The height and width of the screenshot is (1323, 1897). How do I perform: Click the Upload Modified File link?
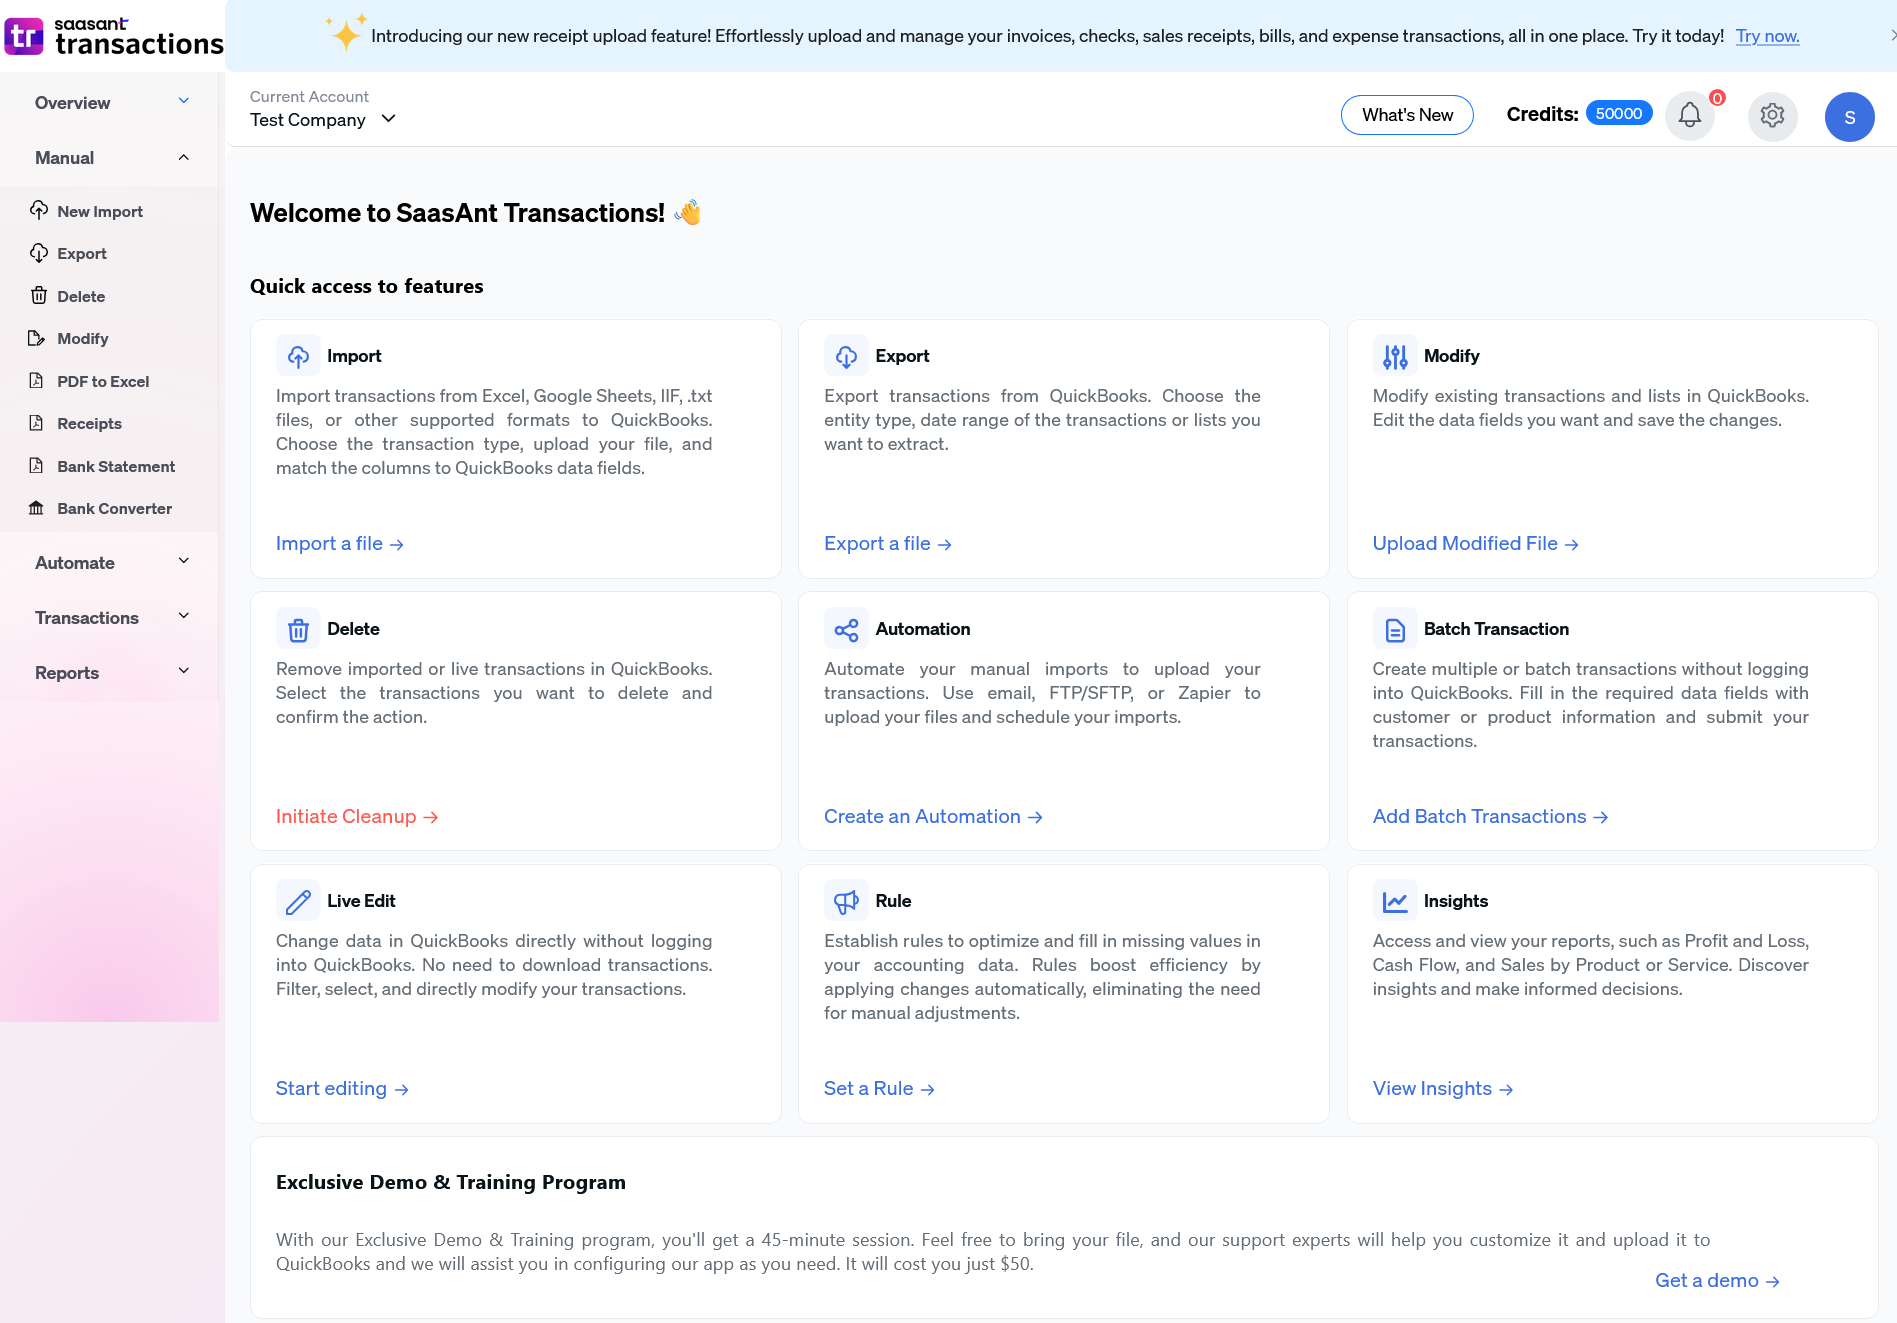point(1476,543)
